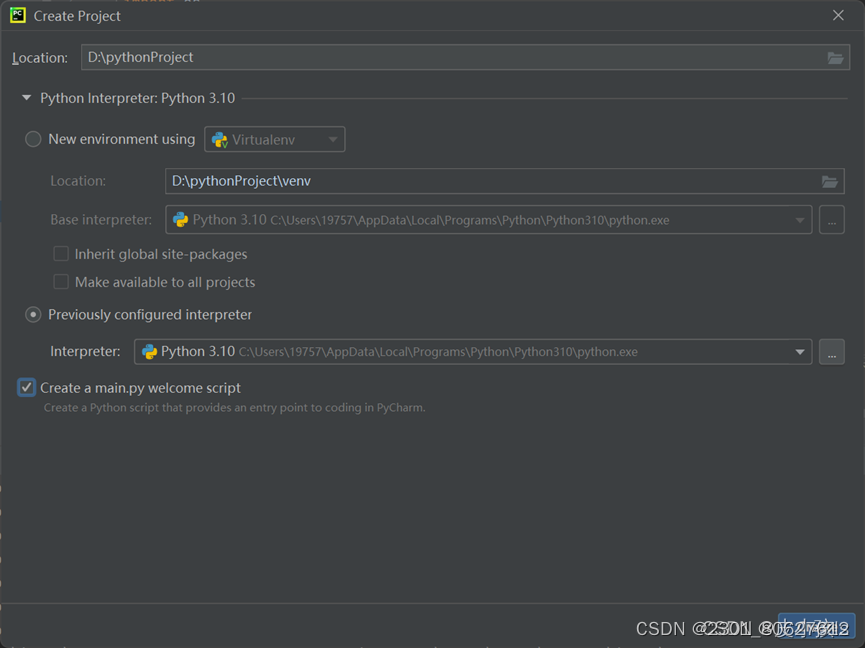Uncheck Create a main.py welcome script
This screenshot has width=865, height=648.
[x=27, y=387]
